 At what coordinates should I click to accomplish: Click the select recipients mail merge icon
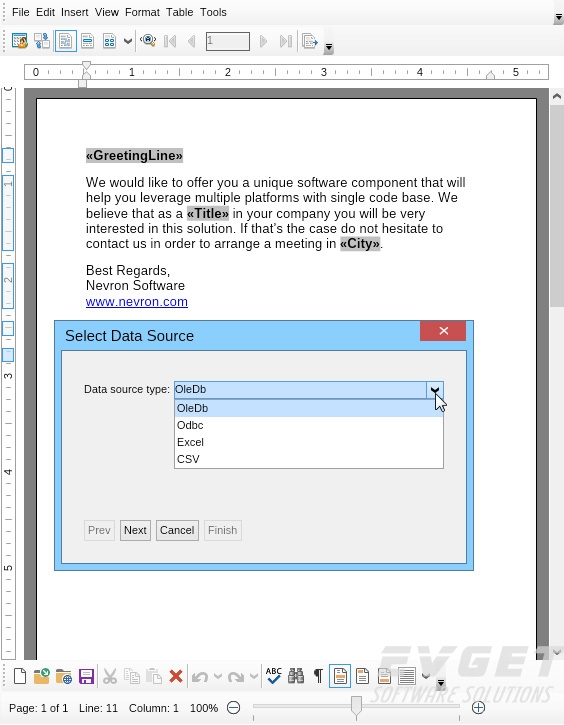[19, 41]
